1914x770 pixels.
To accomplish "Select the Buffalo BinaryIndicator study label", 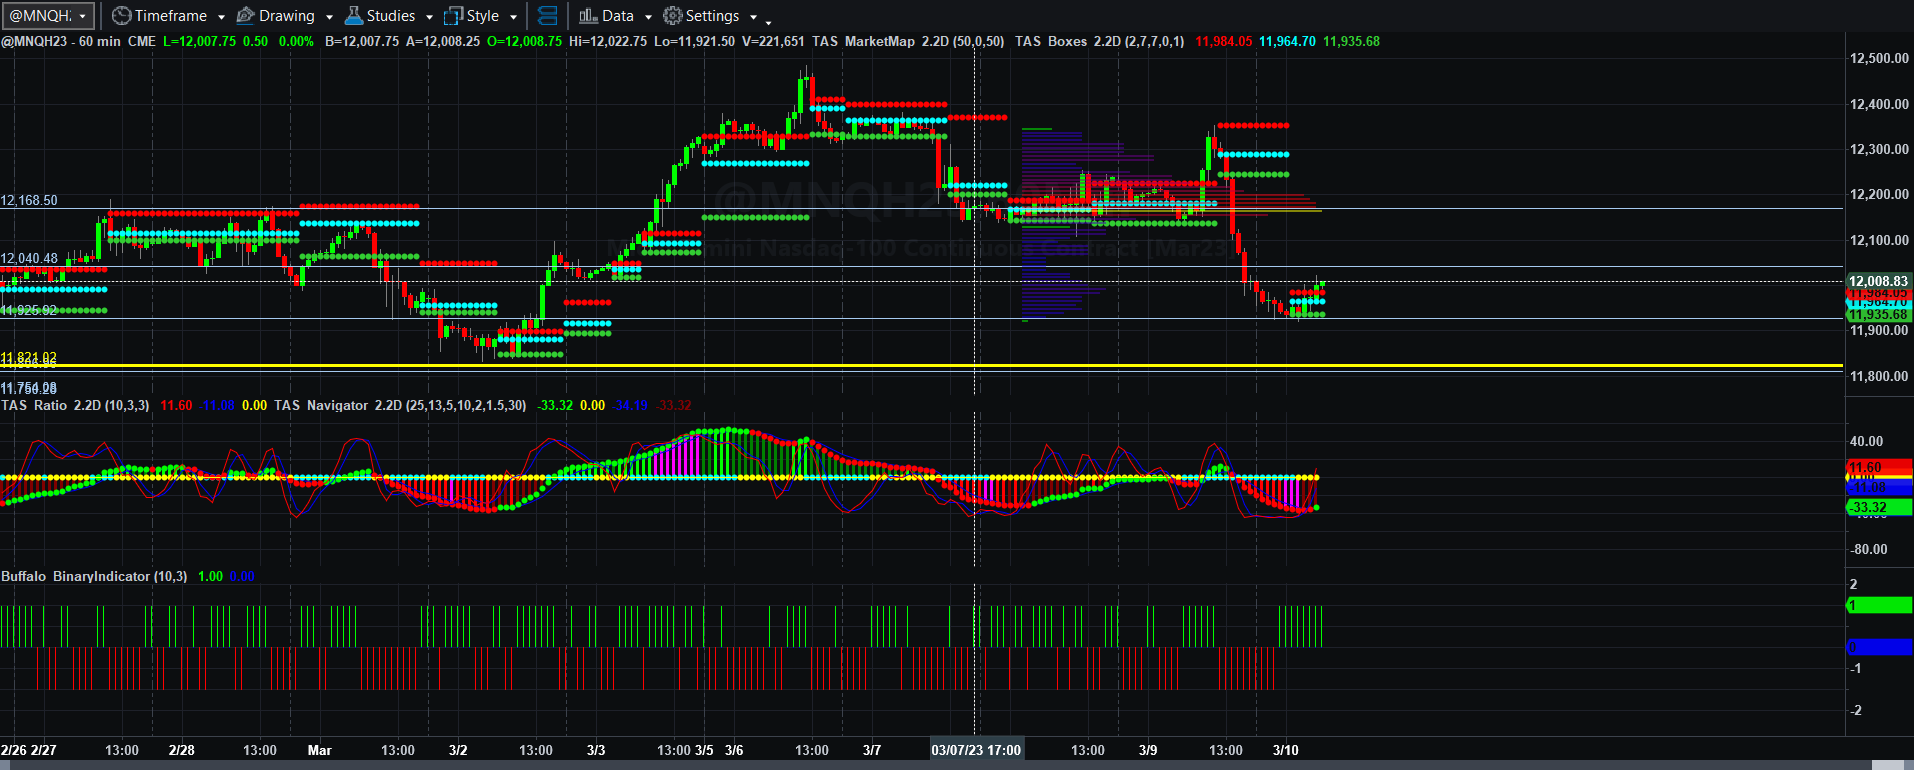I will click(x=94, y=576).
